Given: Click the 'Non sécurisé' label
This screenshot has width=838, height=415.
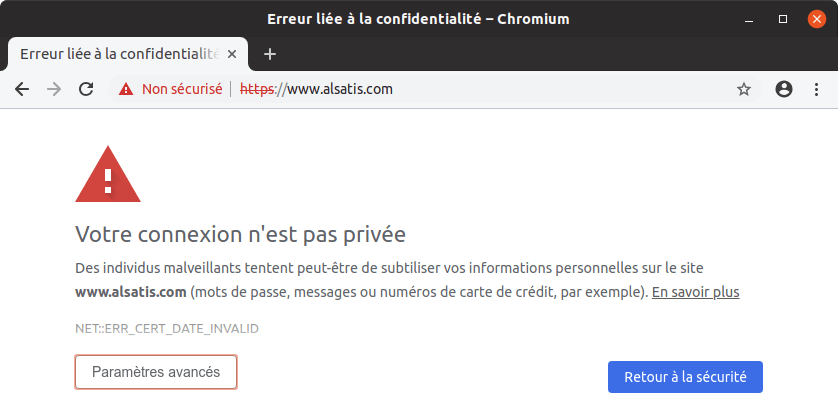Looking at the screenshot, I should click(x=182, y=89).
